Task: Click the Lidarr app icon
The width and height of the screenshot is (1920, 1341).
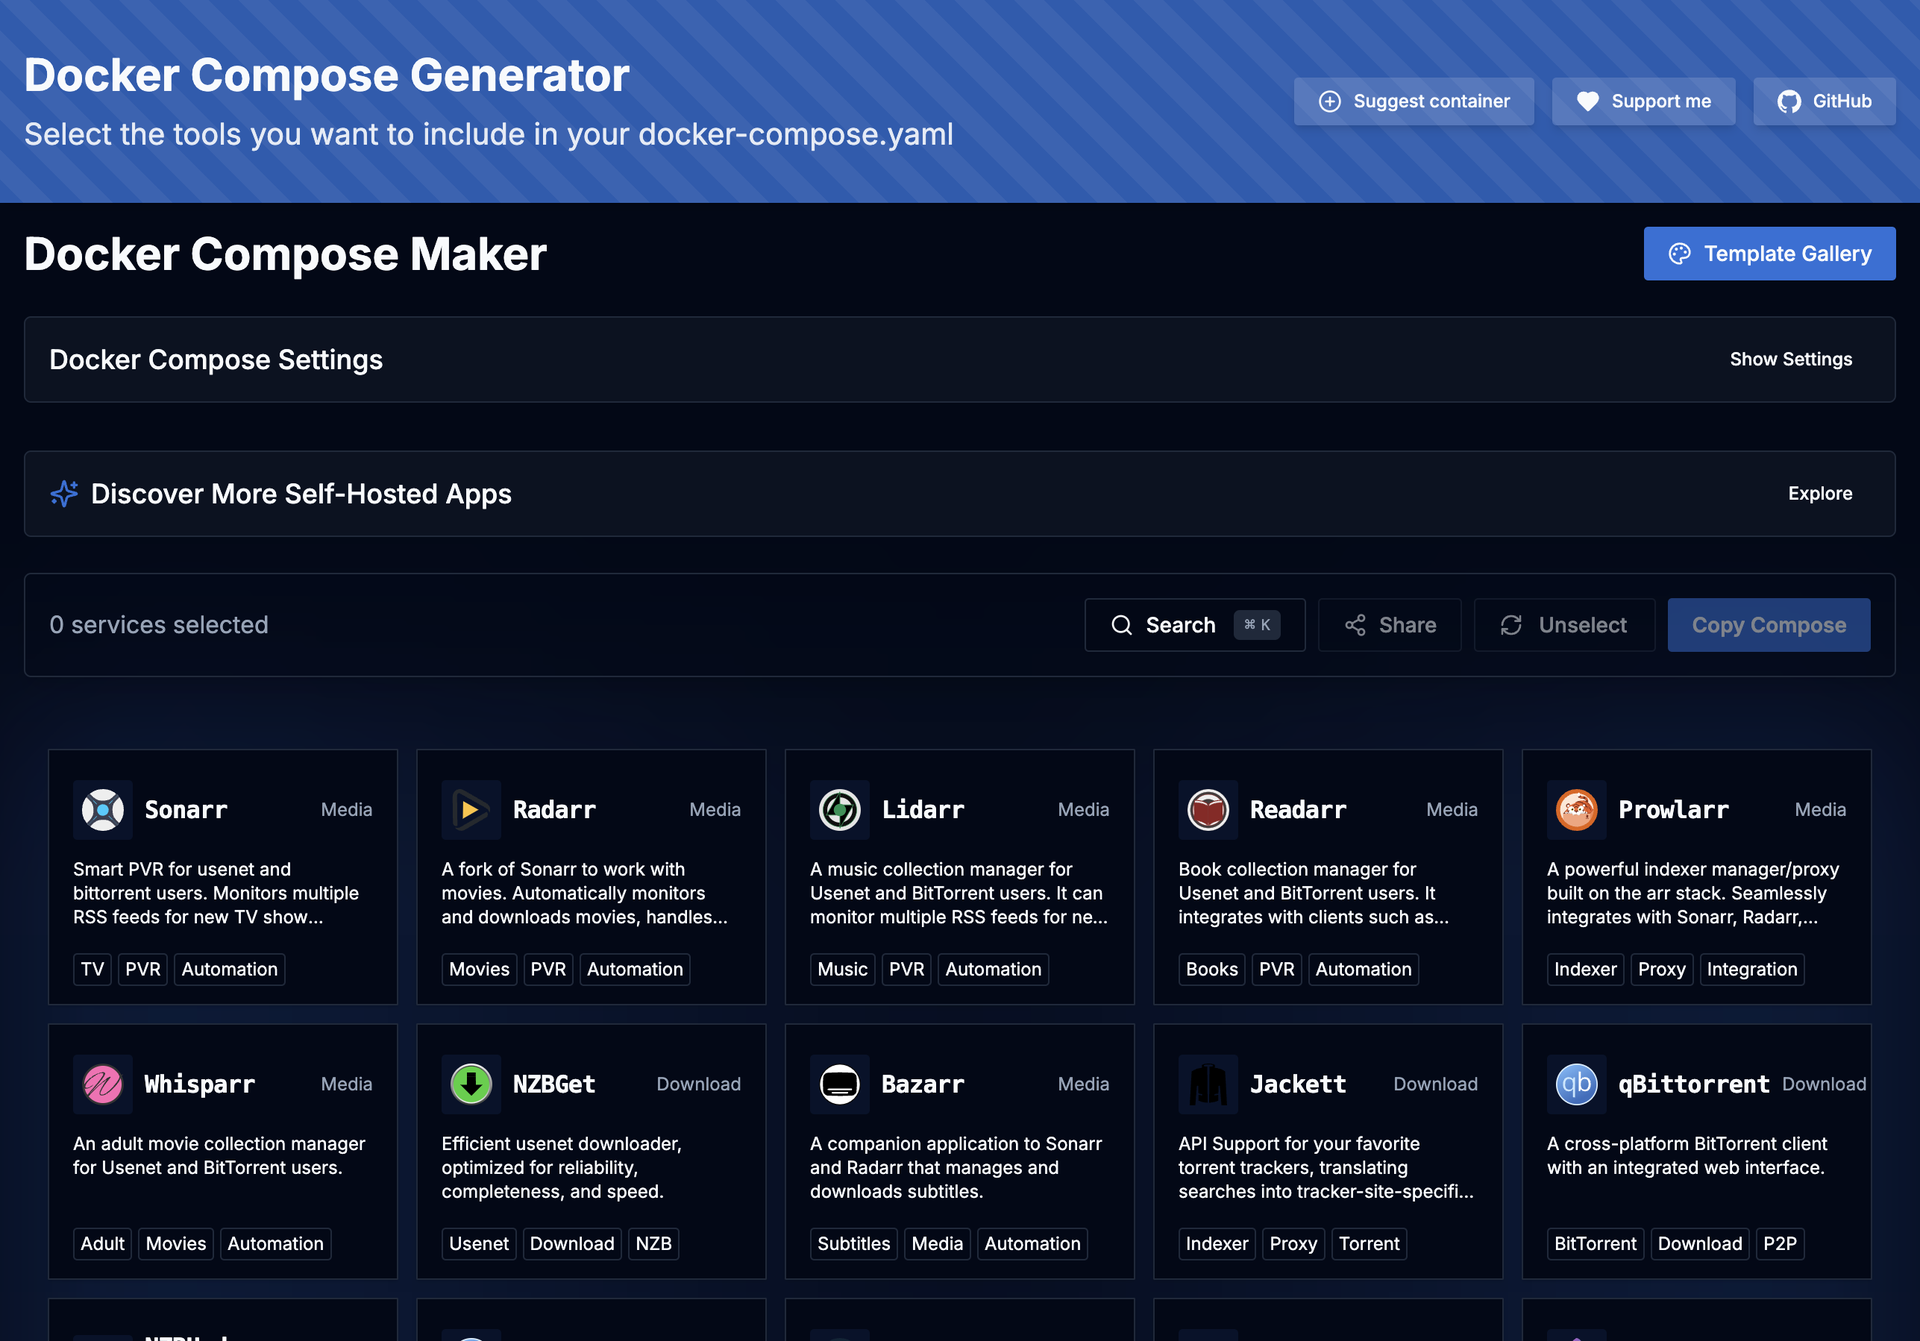Action: (x=840, y=810)
